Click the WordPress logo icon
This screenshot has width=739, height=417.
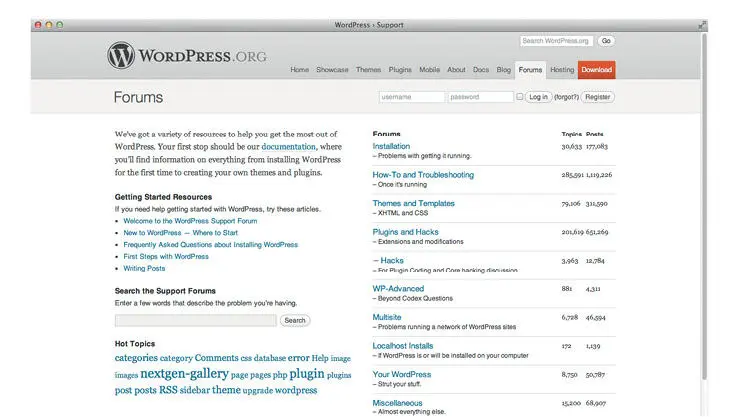pos(121,55)
